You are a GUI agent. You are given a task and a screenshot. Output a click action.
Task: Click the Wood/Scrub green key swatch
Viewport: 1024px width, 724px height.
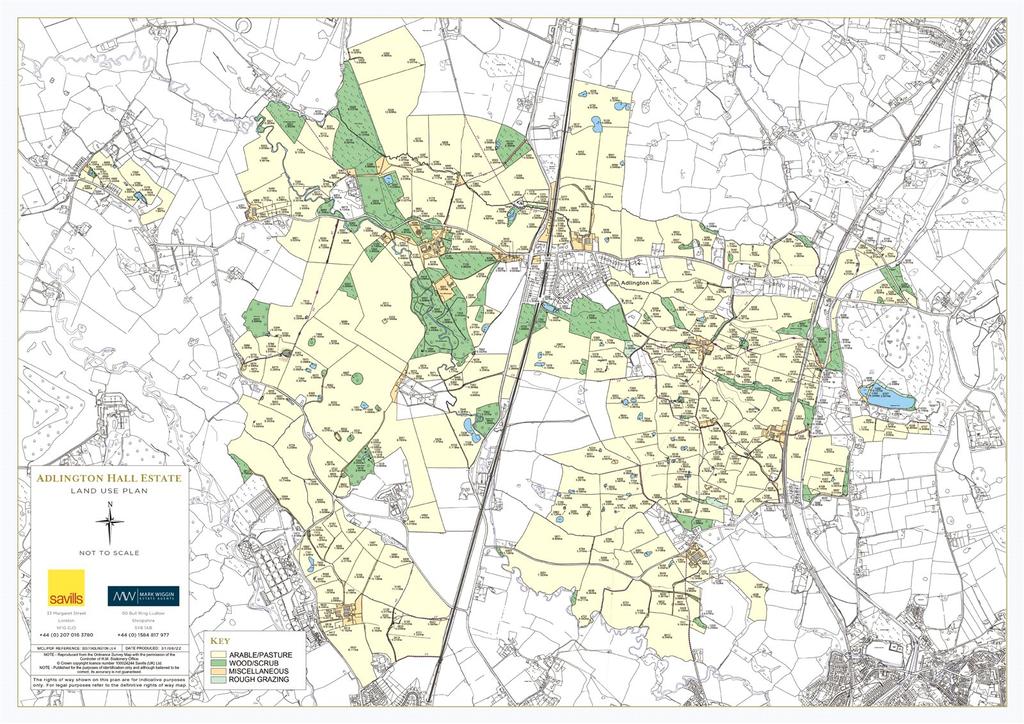tap(218, 663)
